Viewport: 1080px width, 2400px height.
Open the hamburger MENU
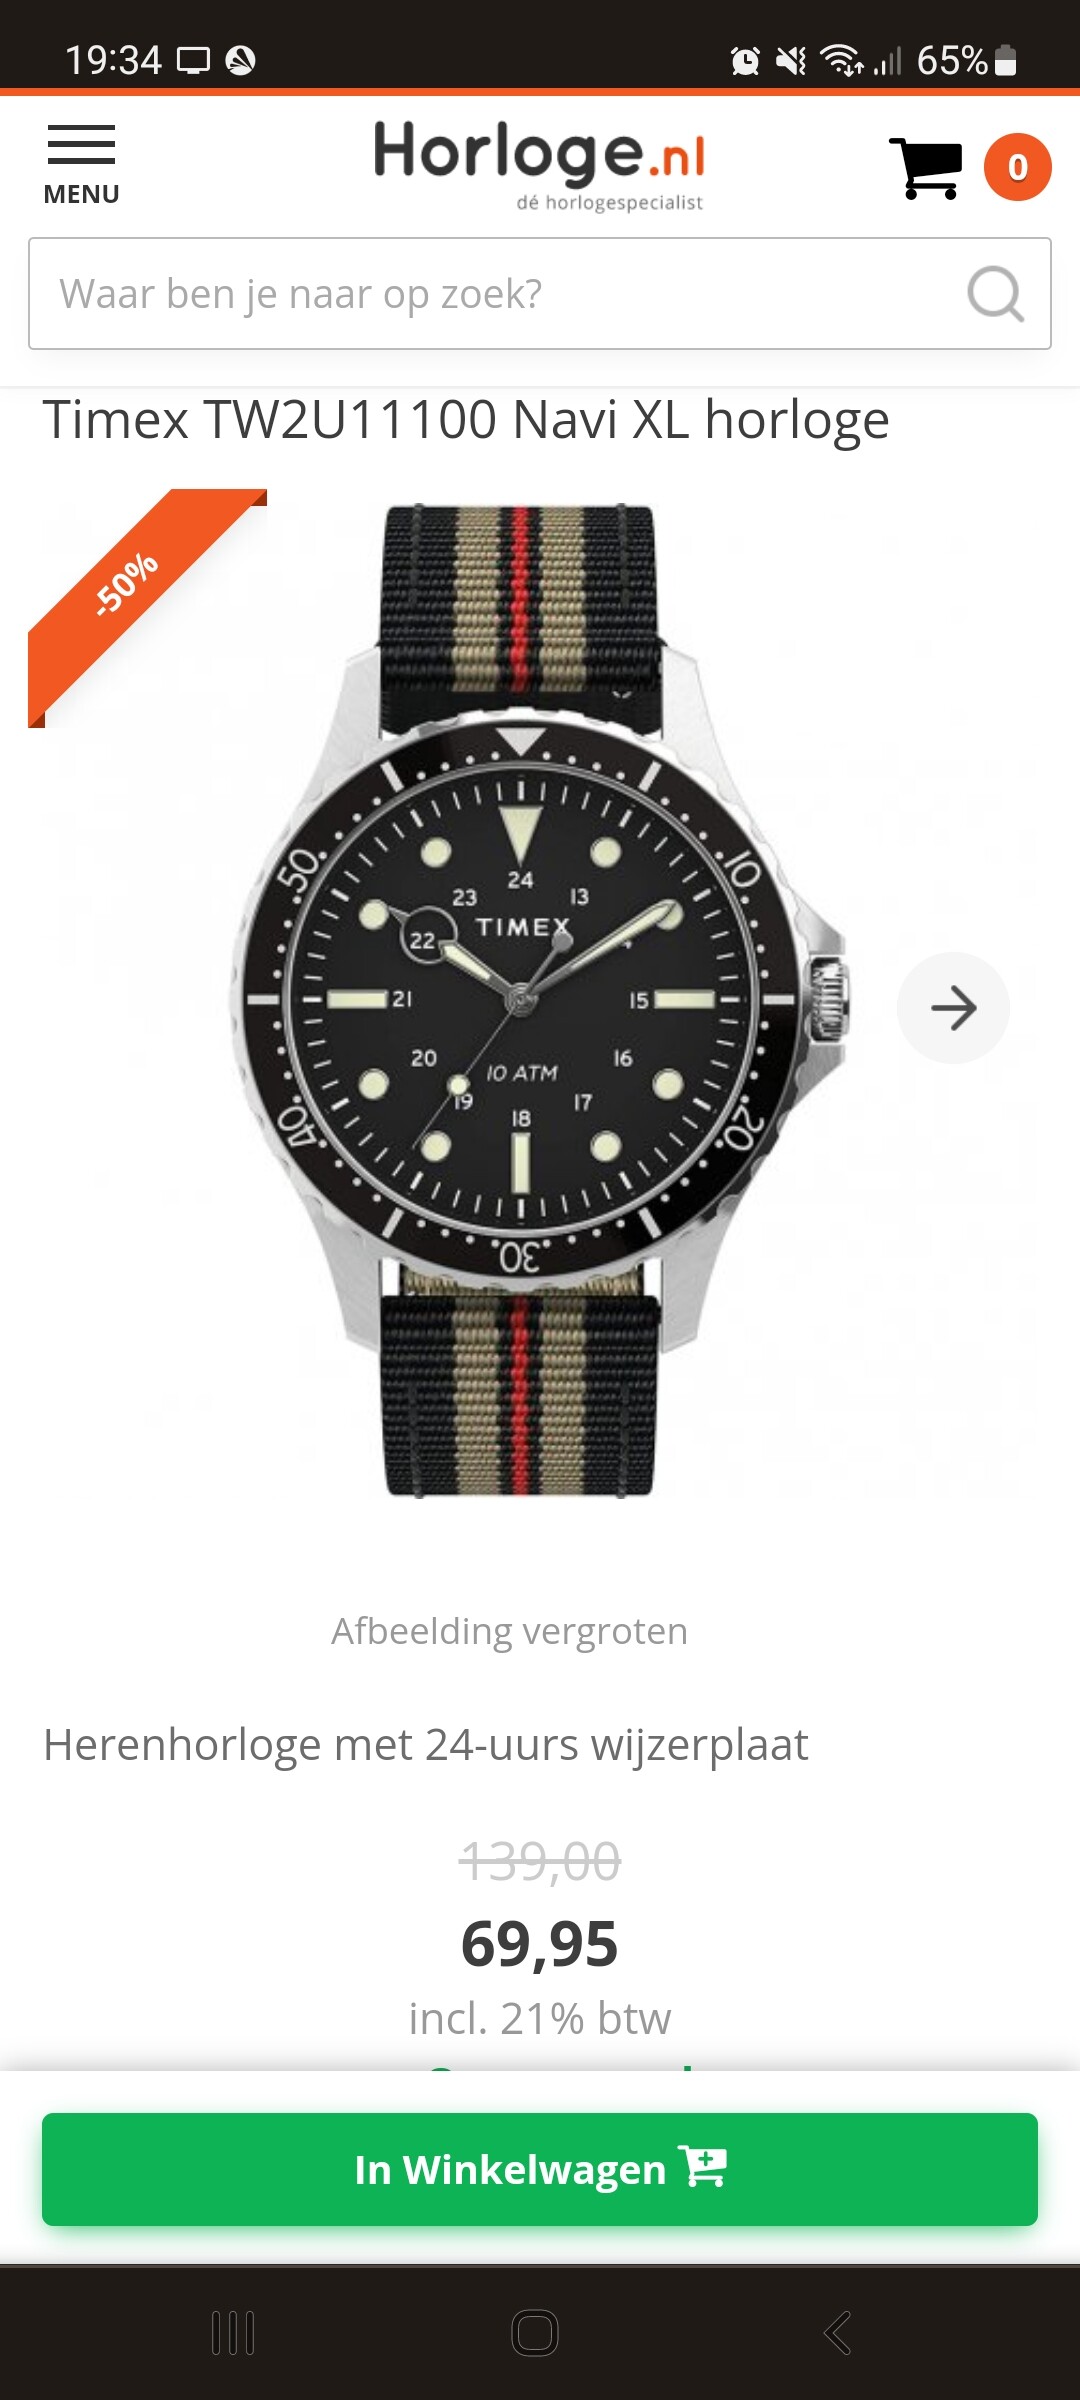click(81, 165)
